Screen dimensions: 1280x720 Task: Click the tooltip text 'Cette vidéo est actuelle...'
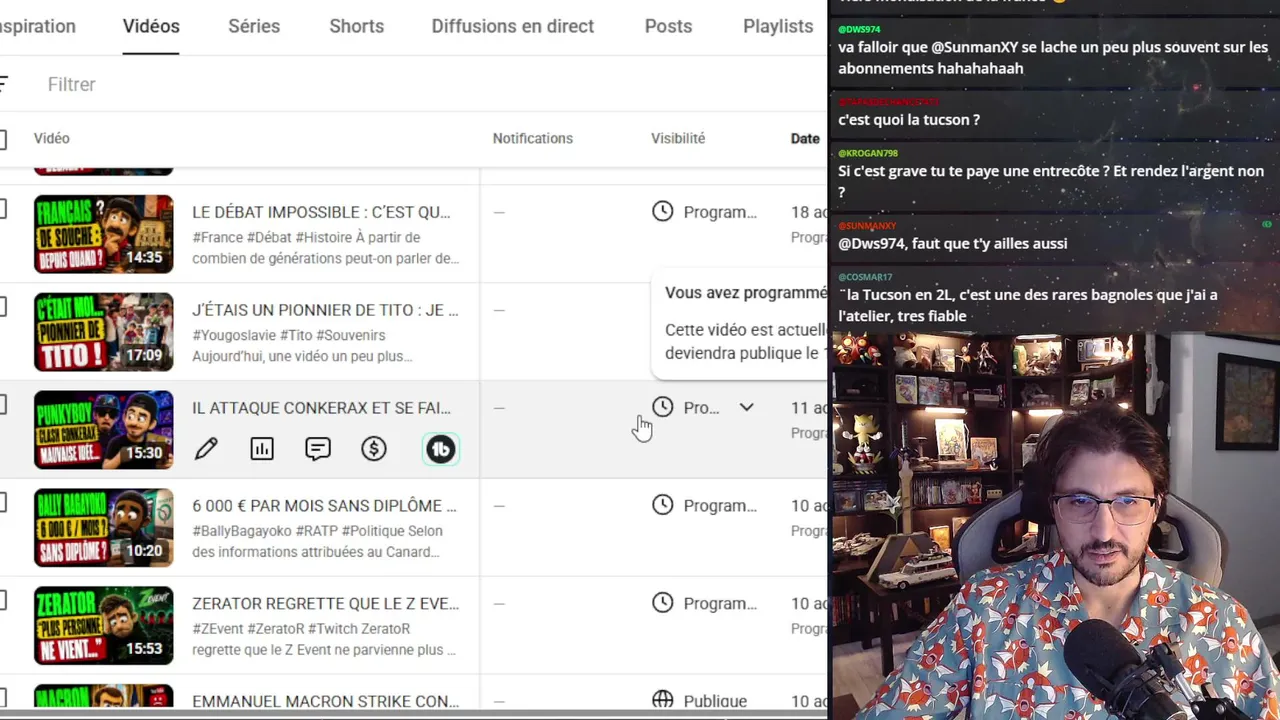click(746, 341)
